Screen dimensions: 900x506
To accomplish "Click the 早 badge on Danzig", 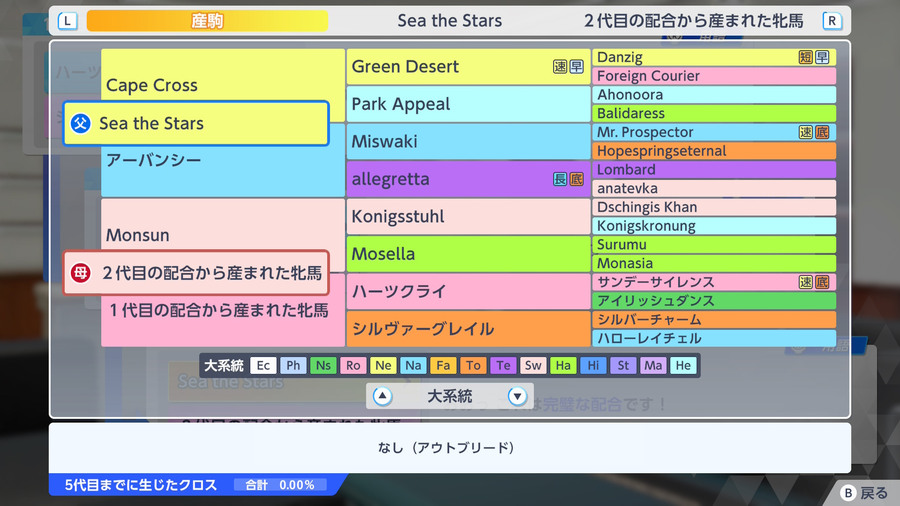I will coord(822,57).
